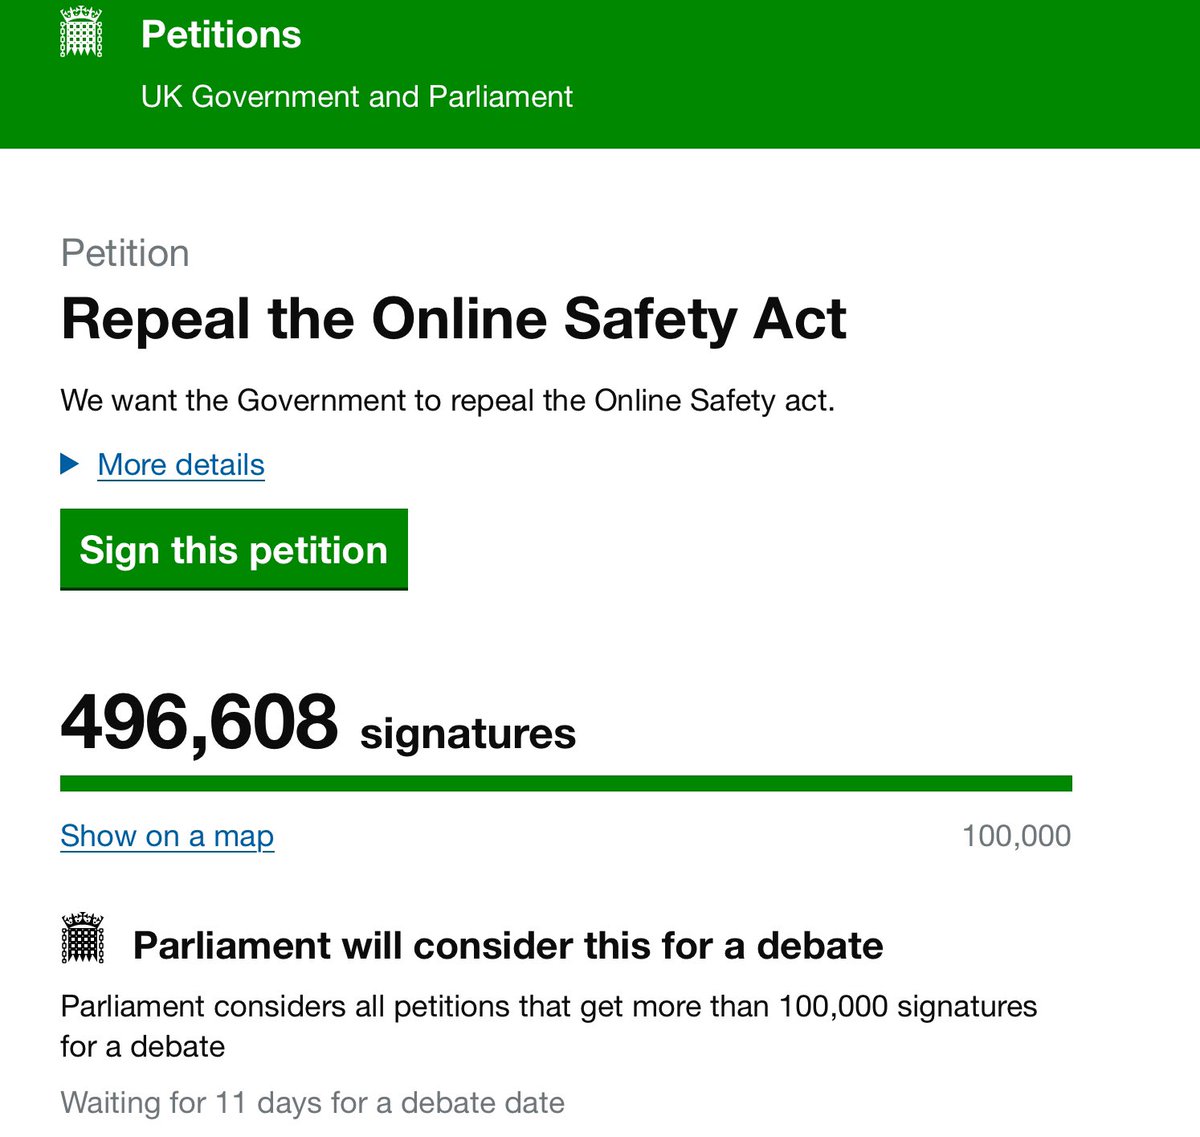The height and width of the screenshot is (1137, 1200).
Task: Go to the Petitions home title in the header
Action: (x=221, y=34)
